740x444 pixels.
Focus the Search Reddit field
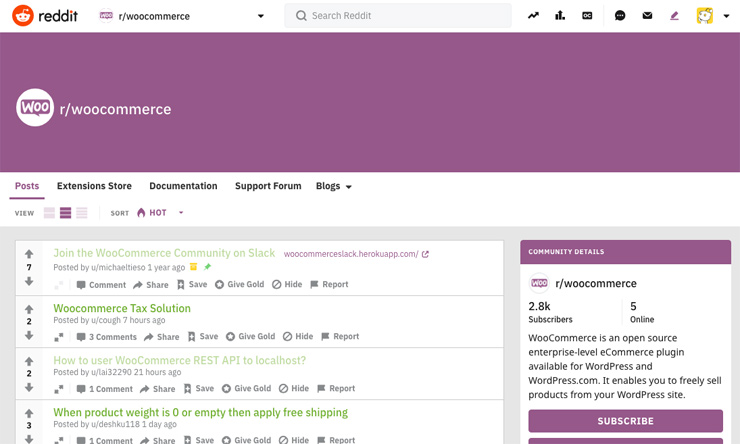(x=397, y=16)
